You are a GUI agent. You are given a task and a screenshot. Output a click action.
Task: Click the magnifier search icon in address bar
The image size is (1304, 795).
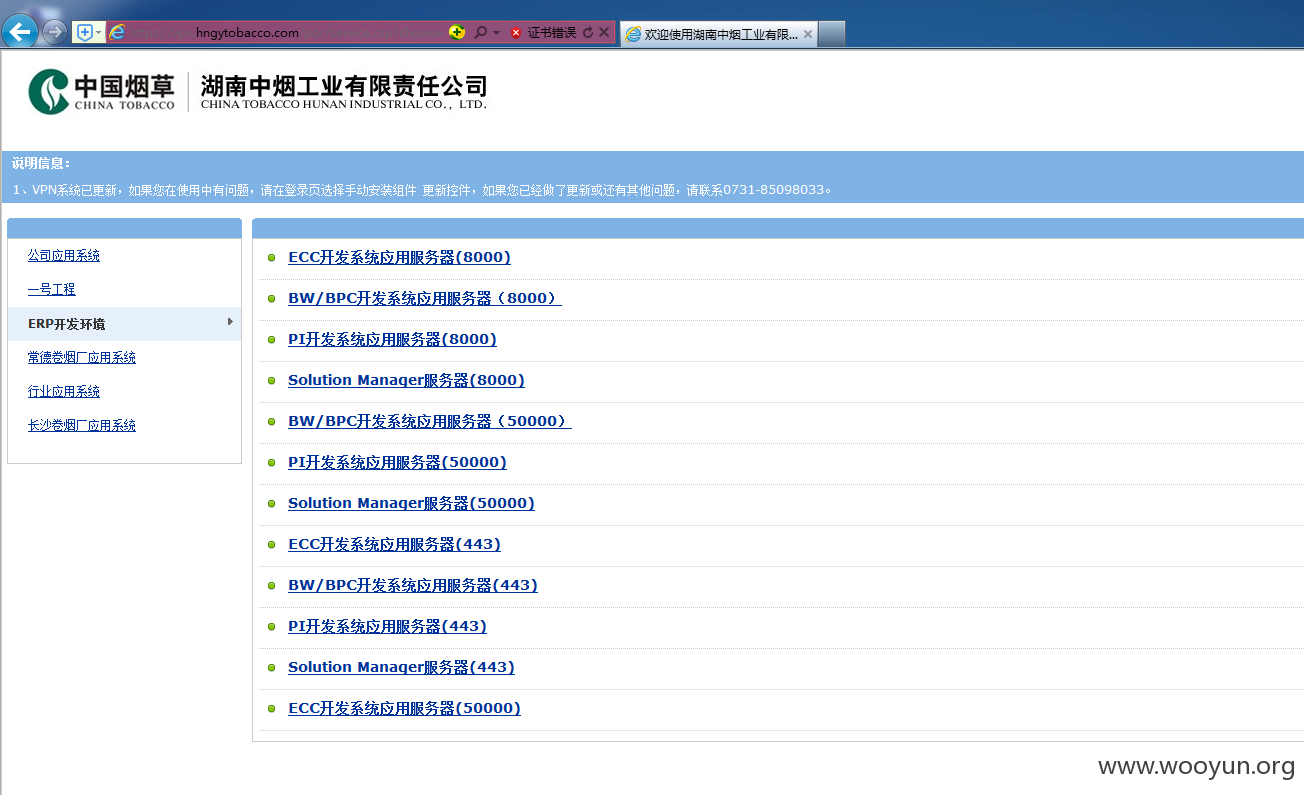click(x=481, y=32)
